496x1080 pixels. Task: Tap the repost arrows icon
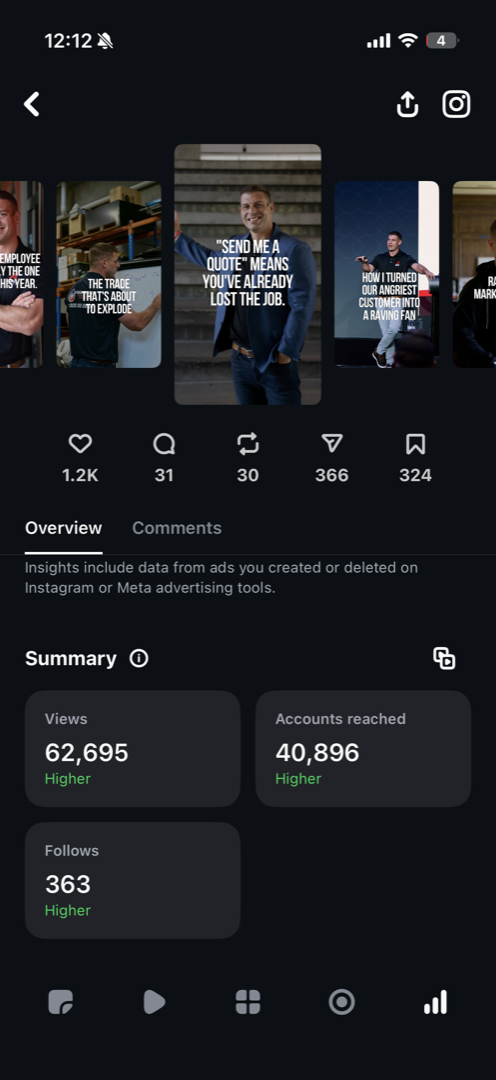[x=248, y=444]
